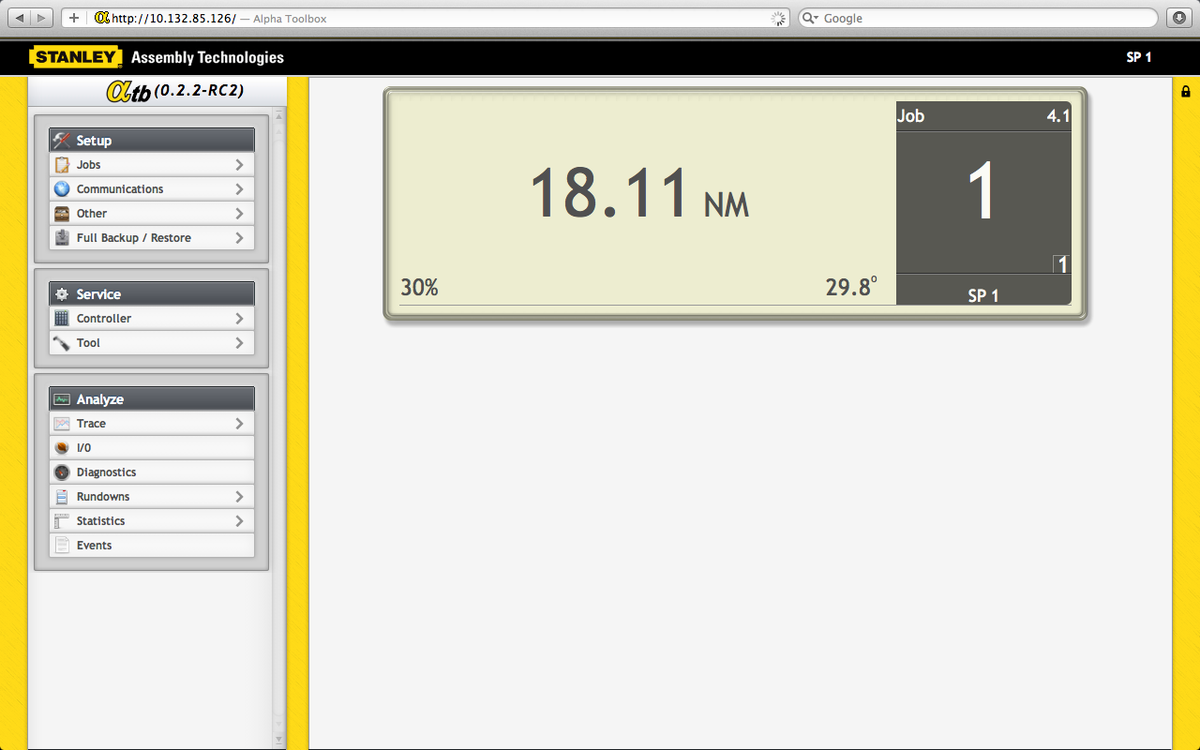The width and height of the screenshot is (1200, 750).
Task: Expand the Statistics chevron arrow
Action: click(239, 521)
